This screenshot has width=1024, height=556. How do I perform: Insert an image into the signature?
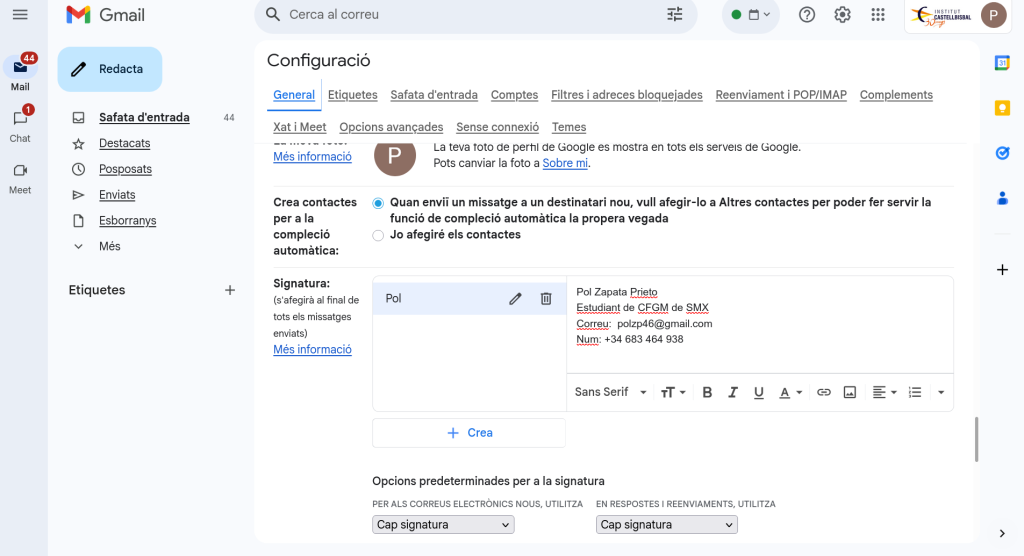pyautogui.click(x=850, y=392)
